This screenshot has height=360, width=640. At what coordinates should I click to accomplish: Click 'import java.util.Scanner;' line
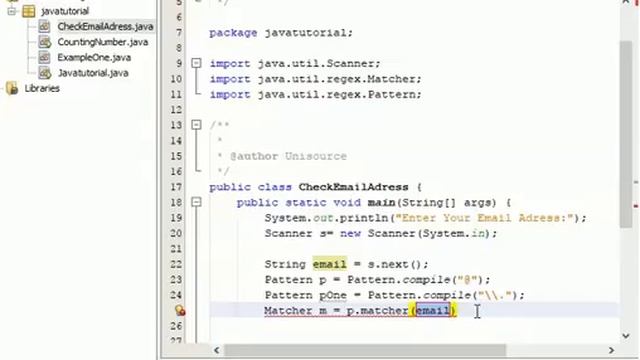click(295, 64)
